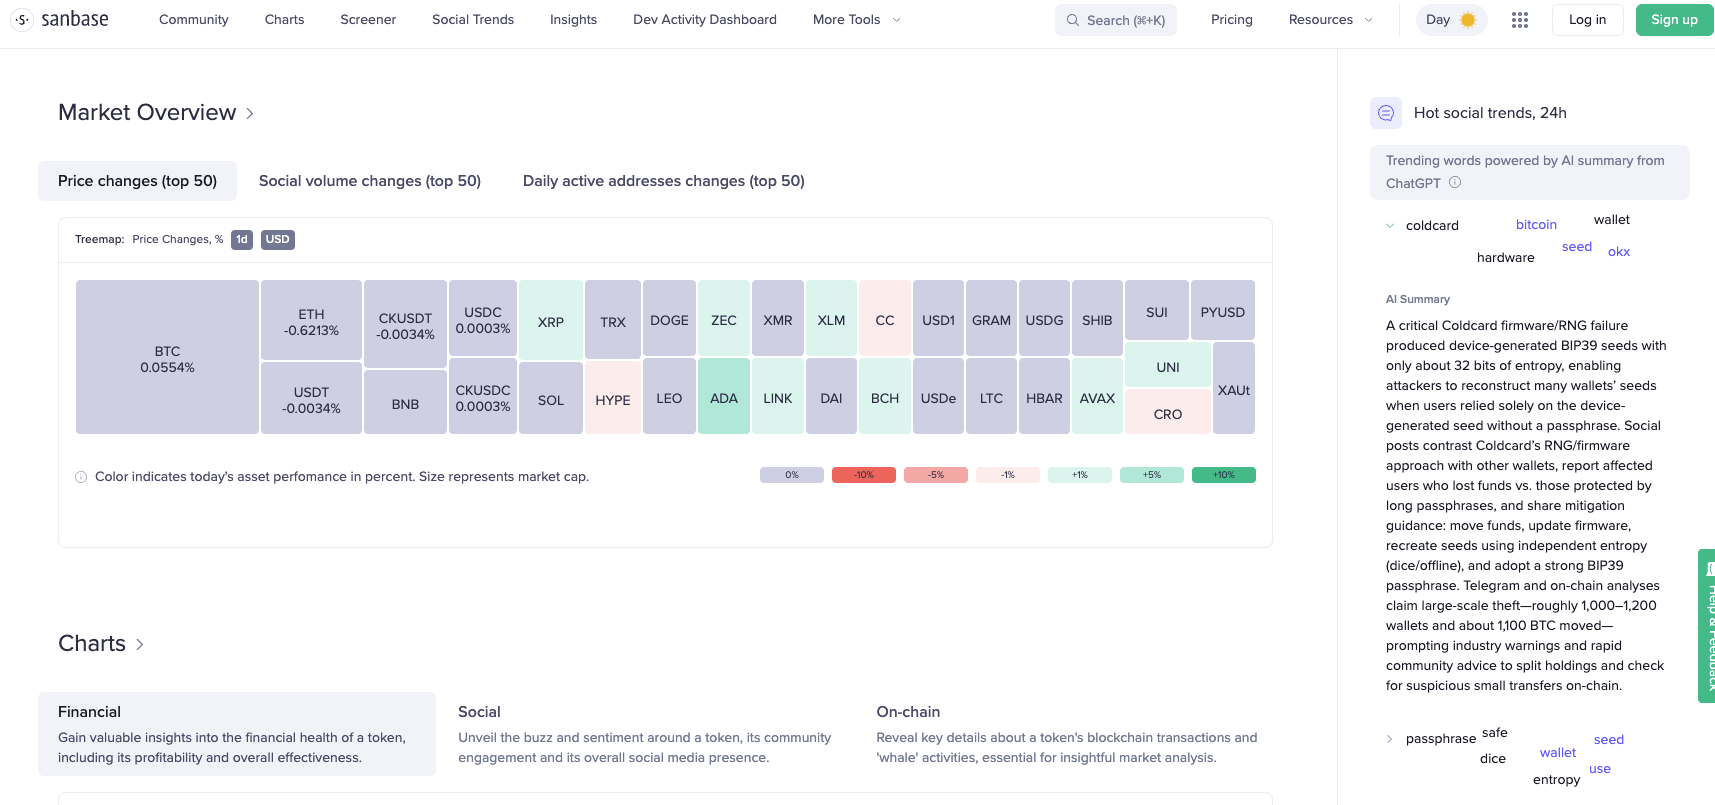The width and height of the screenshot is (1715, 805).
Task: Switch to the Social charts tab
Action: point(645,734)
